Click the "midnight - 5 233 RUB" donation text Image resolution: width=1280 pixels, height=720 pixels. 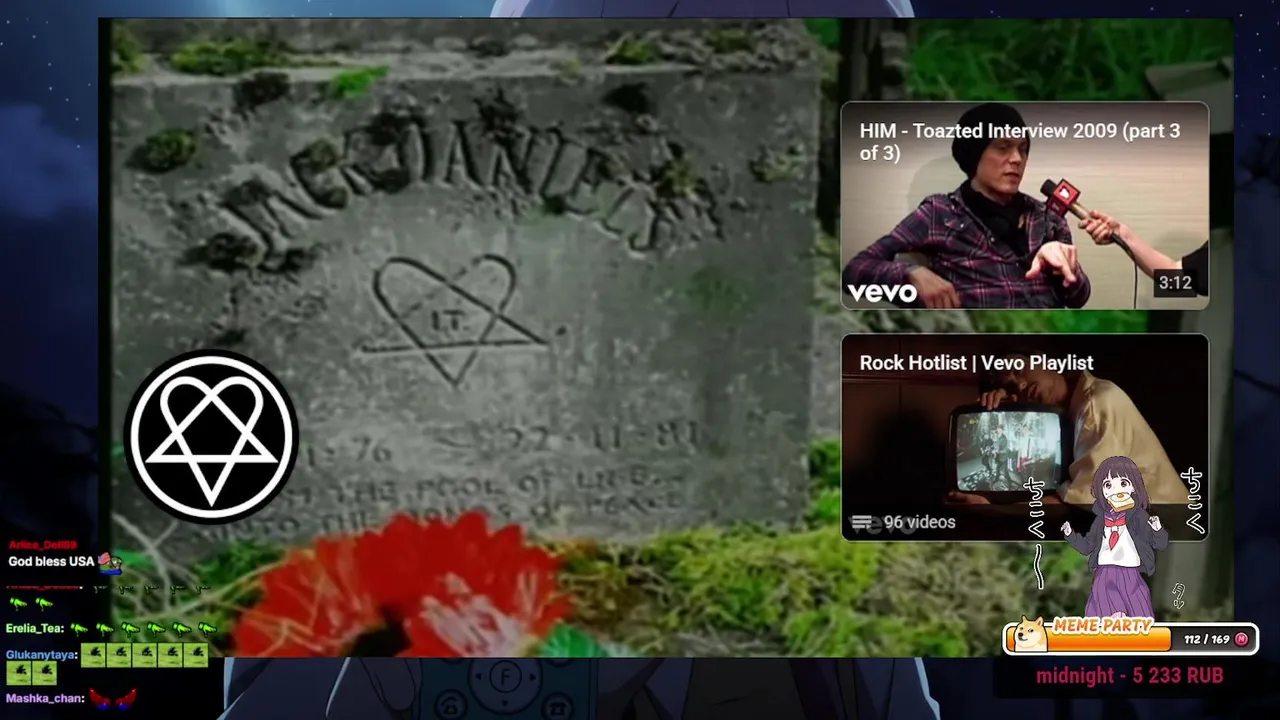(1129, 676)
